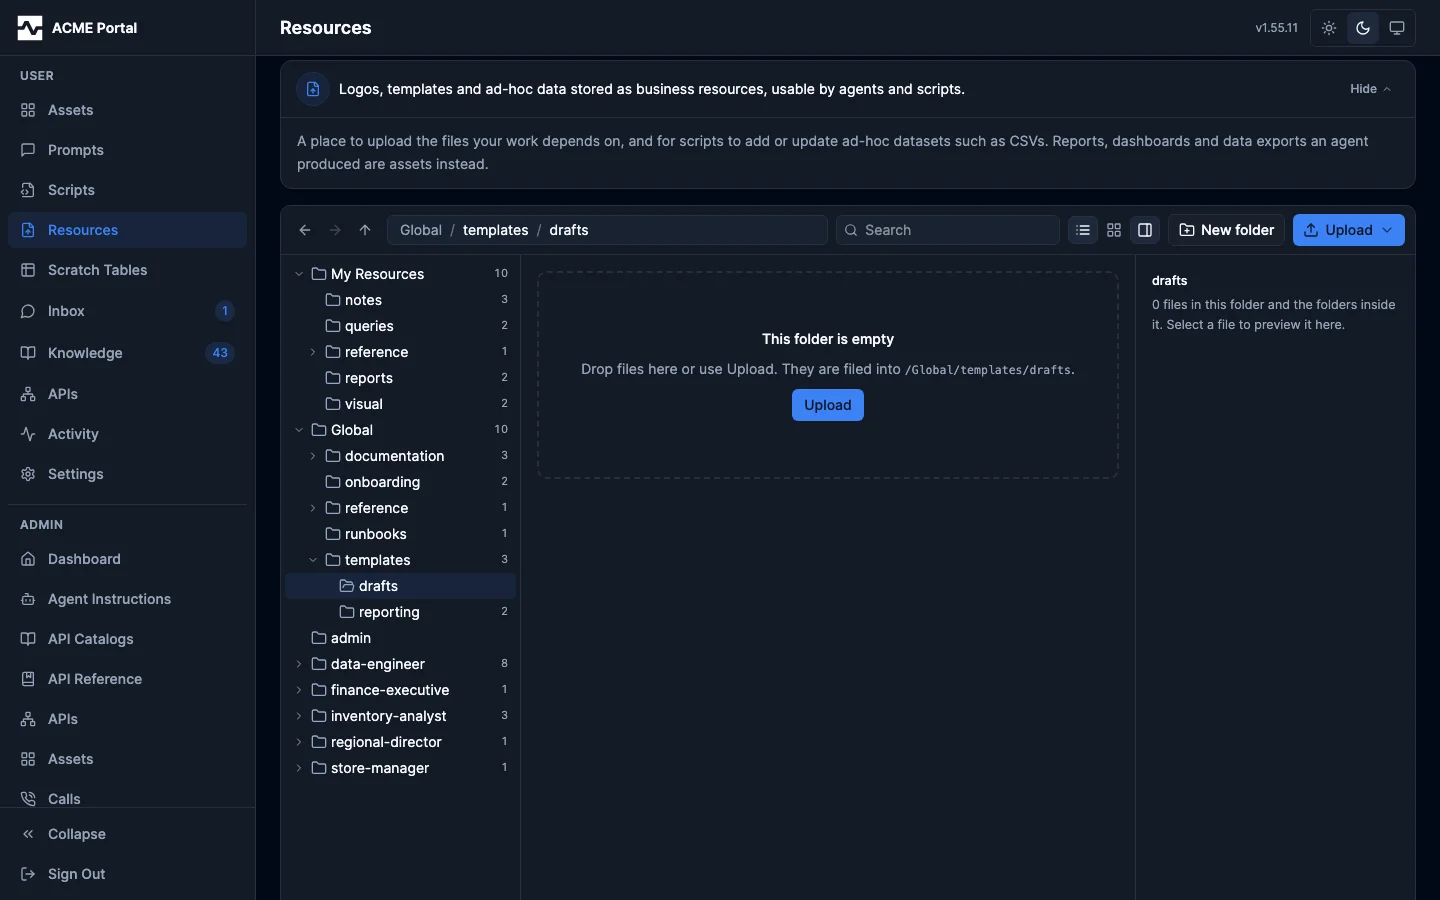Go back with the left arrow icon

tap(305, 230)
